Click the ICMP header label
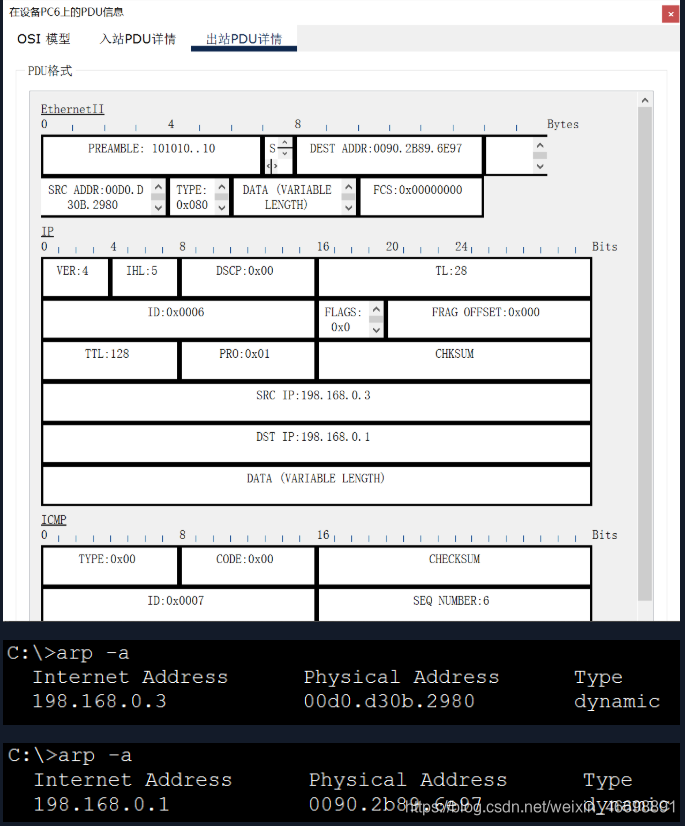The height and width of the screenshot is (826, 685). [x=54, y=519]
